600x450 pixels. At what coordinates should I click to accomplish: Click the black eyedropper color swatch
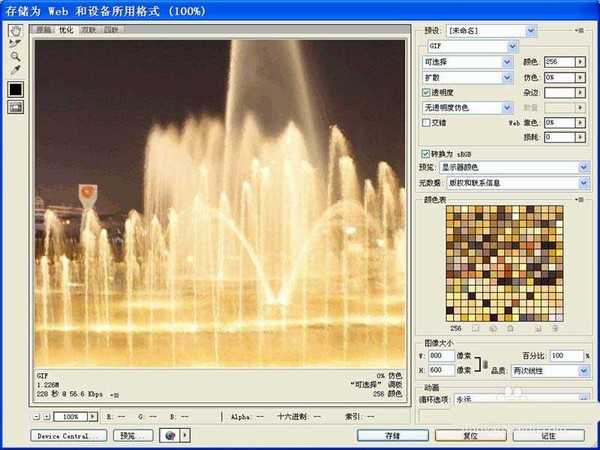(16, 89)
